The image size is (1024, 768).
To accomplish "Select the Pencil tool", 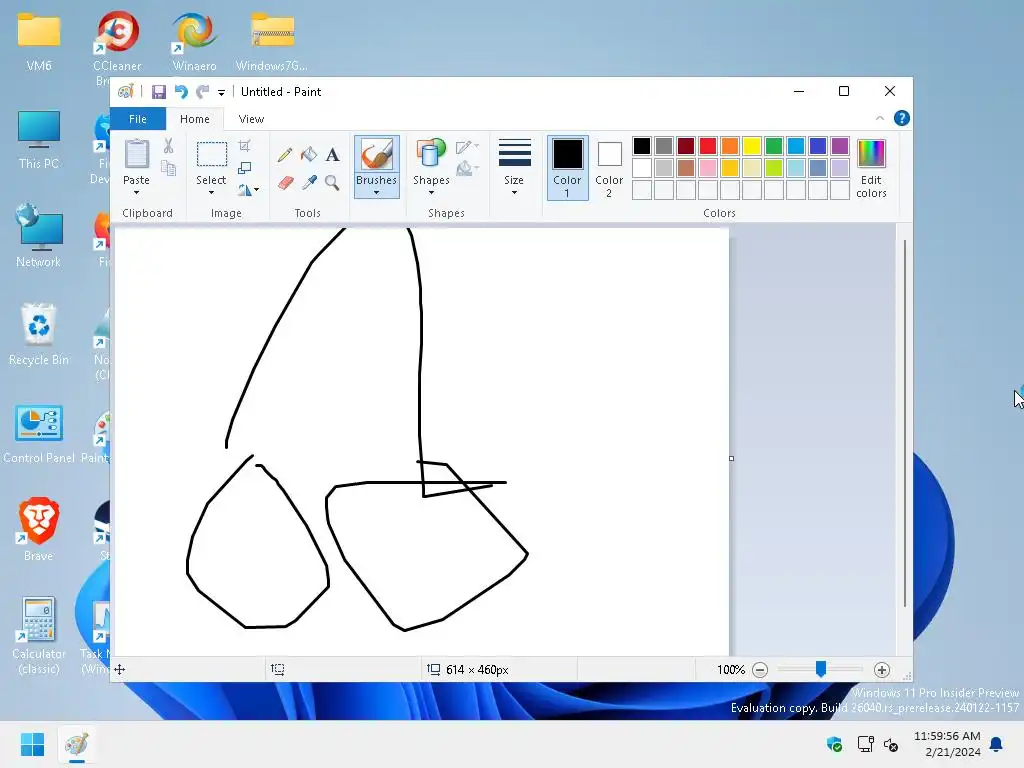I will (285, 155).
